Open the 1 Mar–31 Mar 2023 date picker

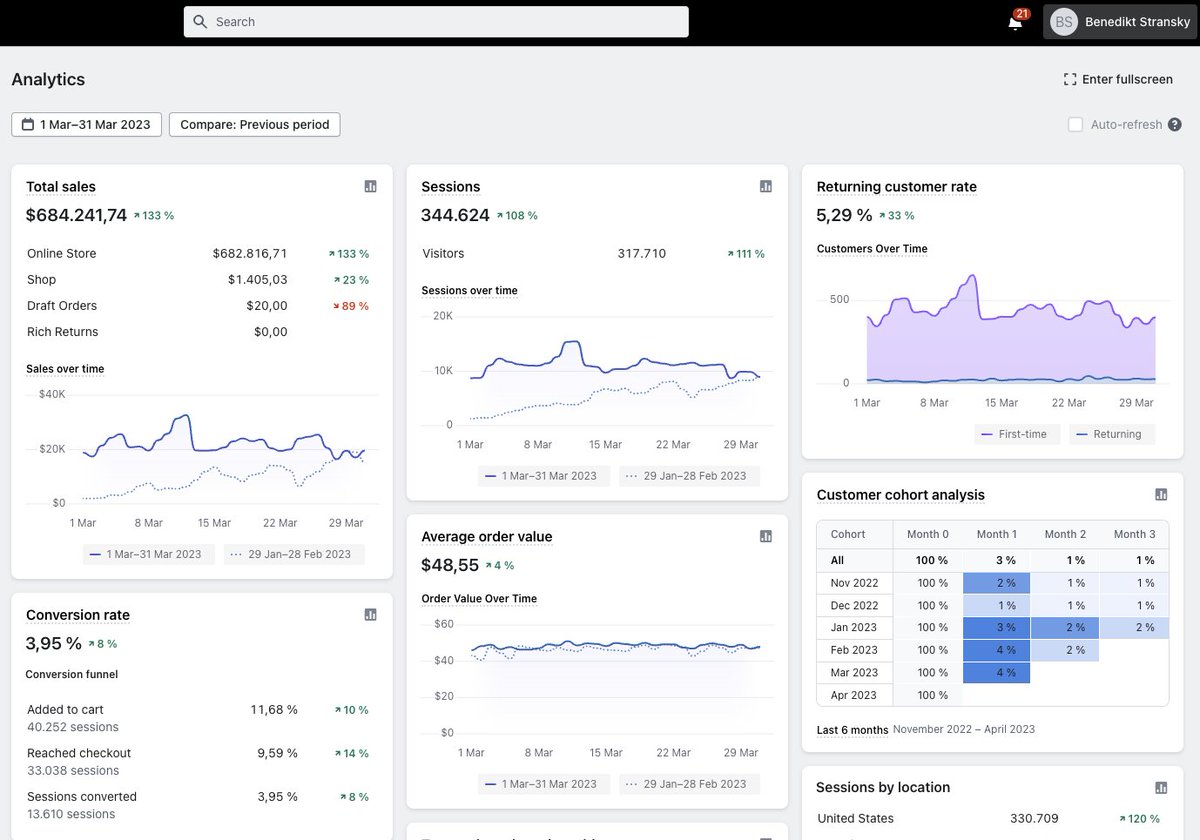coord(87,125)
